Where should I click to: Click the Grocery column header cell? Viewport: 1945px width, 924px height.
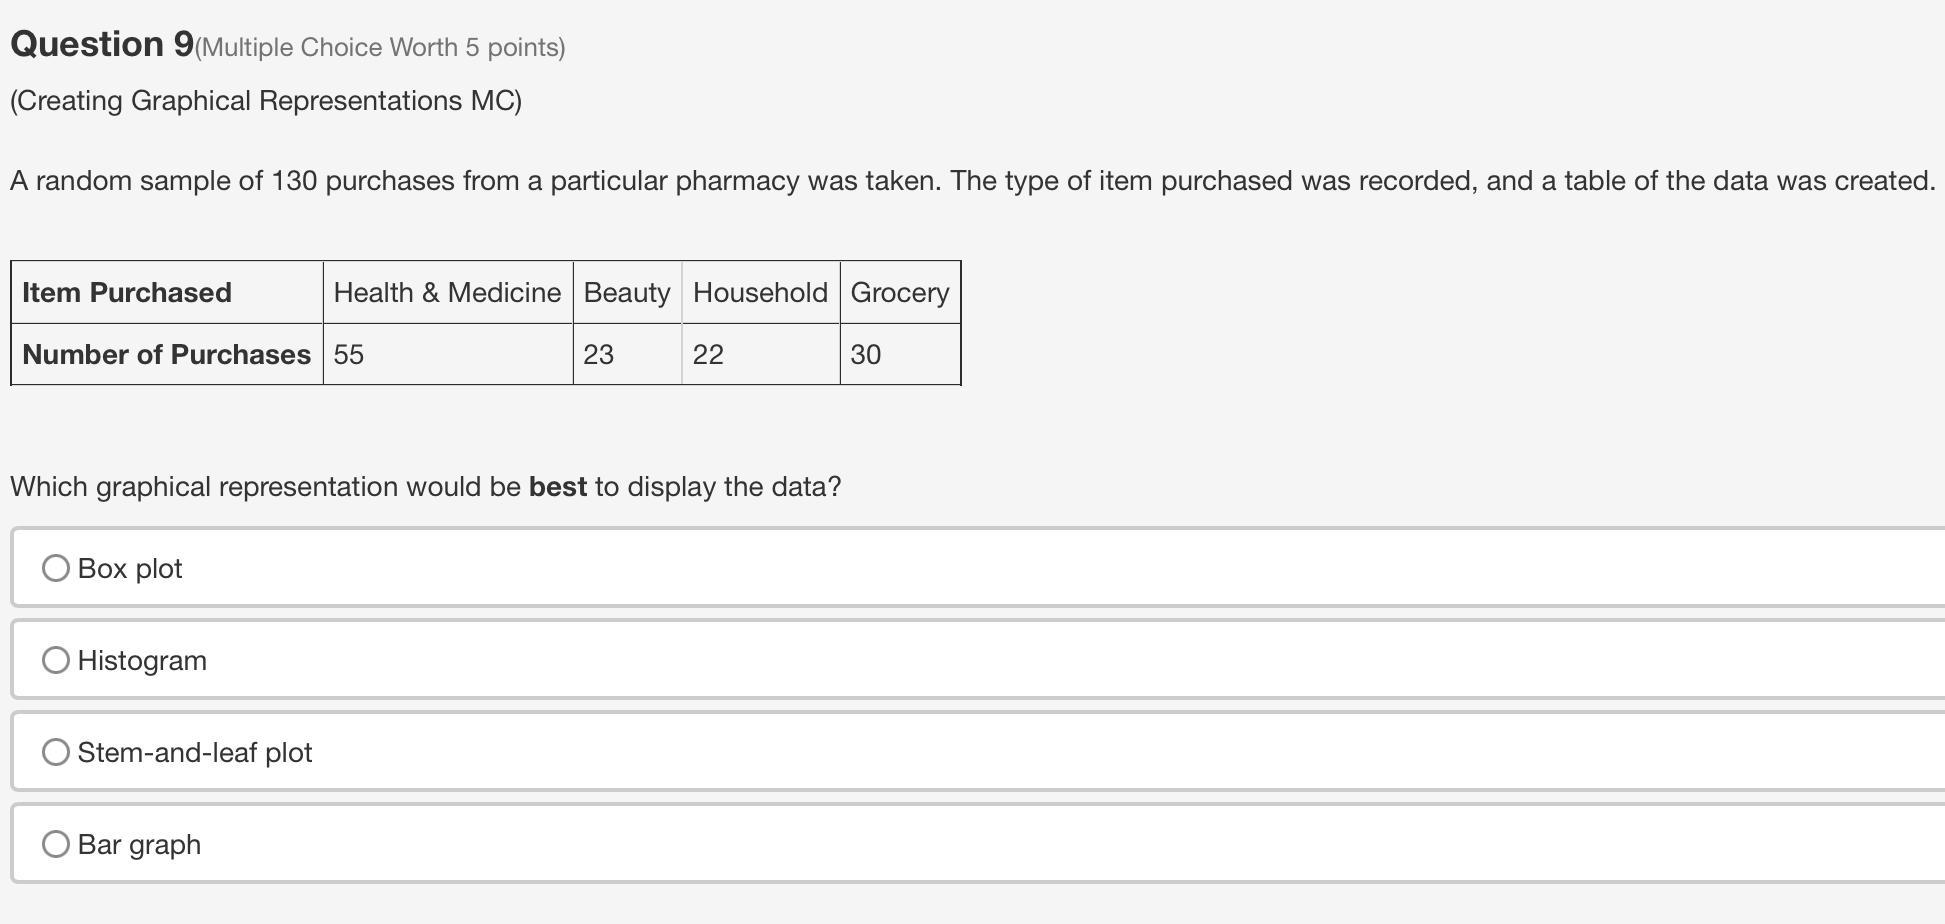(x=900, y=292)
